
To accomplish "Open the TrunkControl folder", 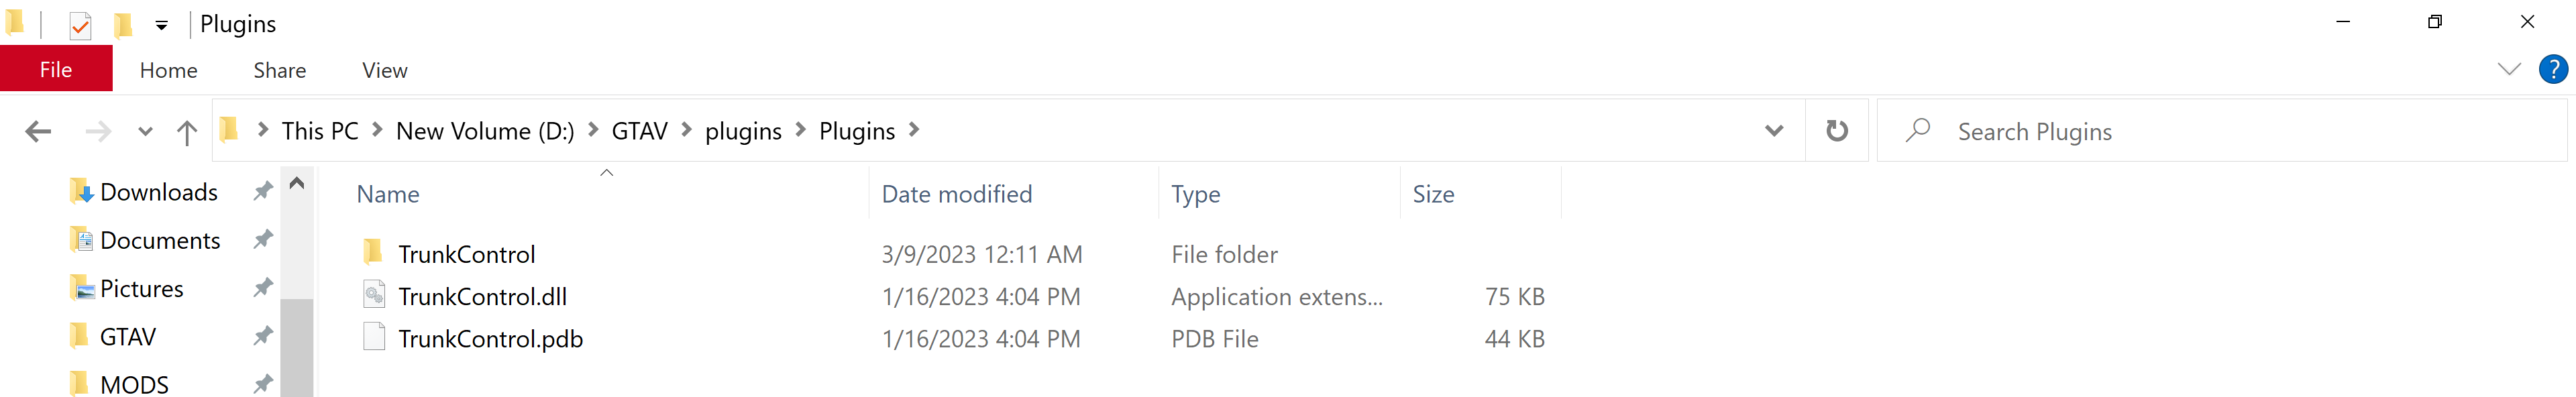I will [466, 254].
